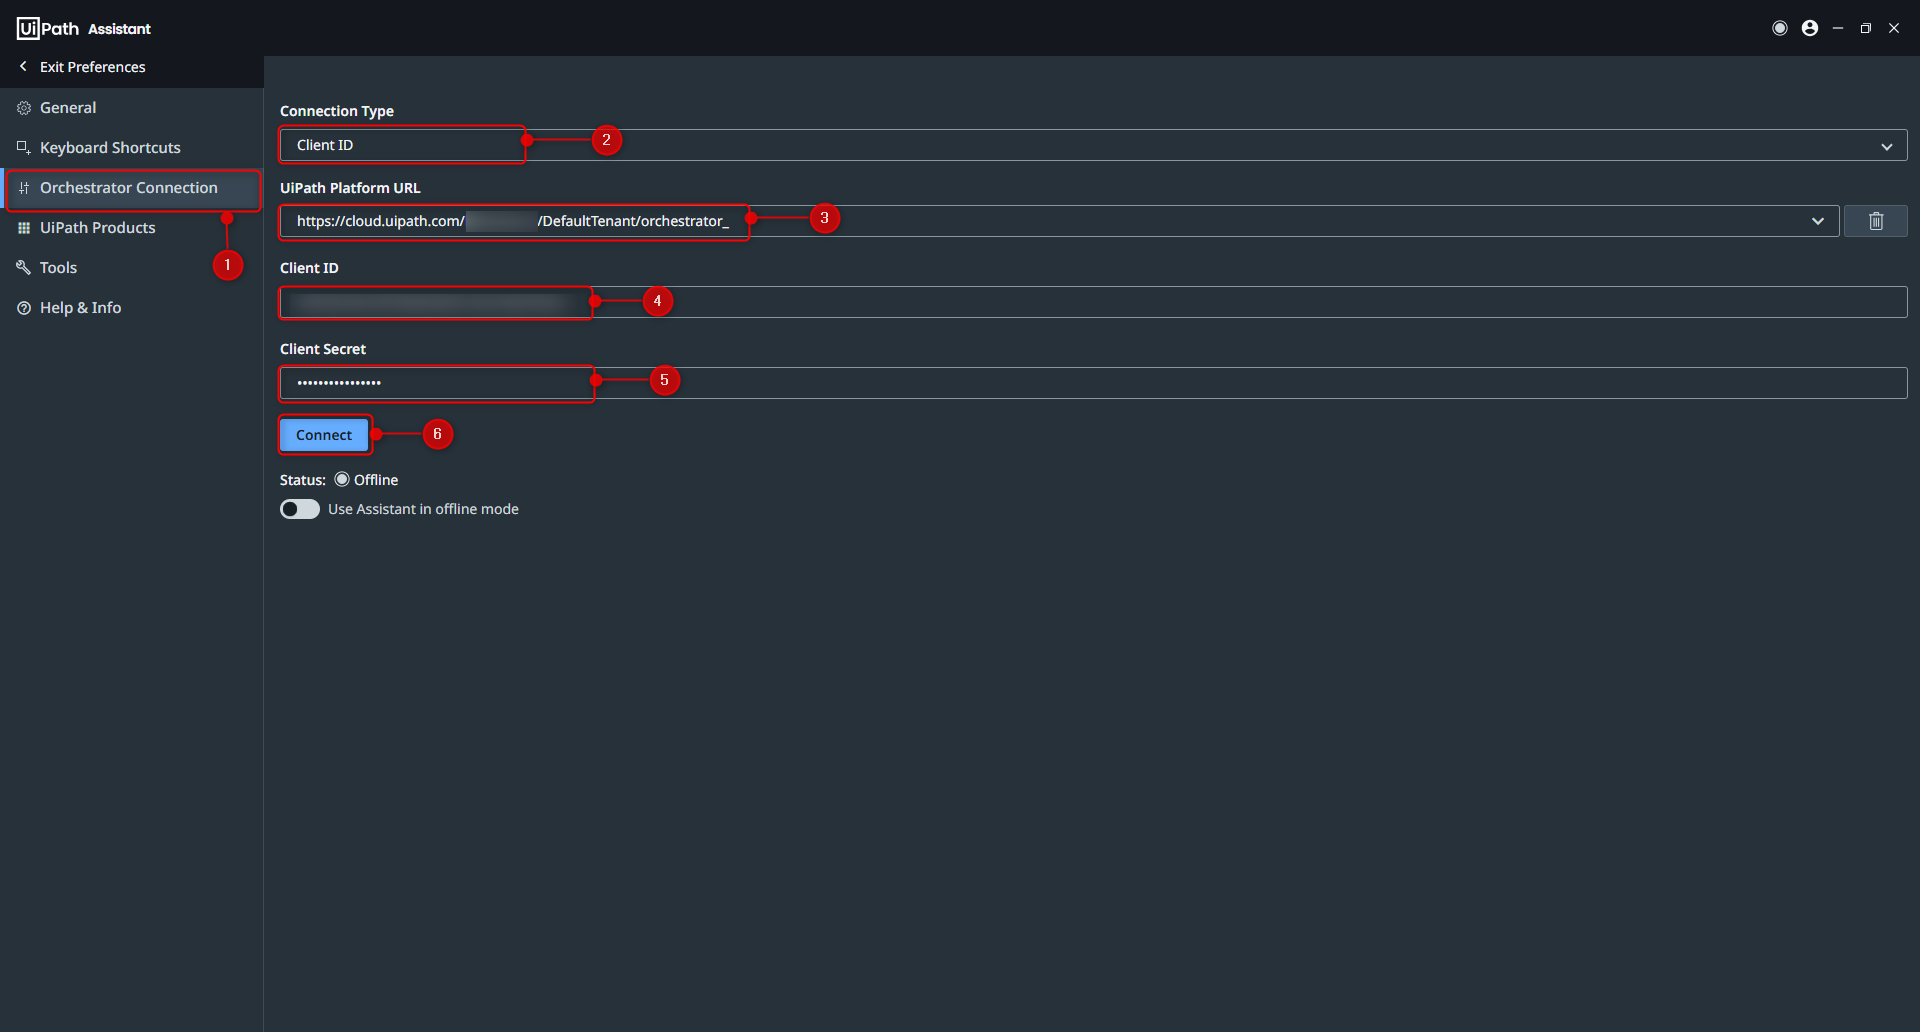
Task: Expand the Connection Type chevron arrow
Action: (1887, 146)
